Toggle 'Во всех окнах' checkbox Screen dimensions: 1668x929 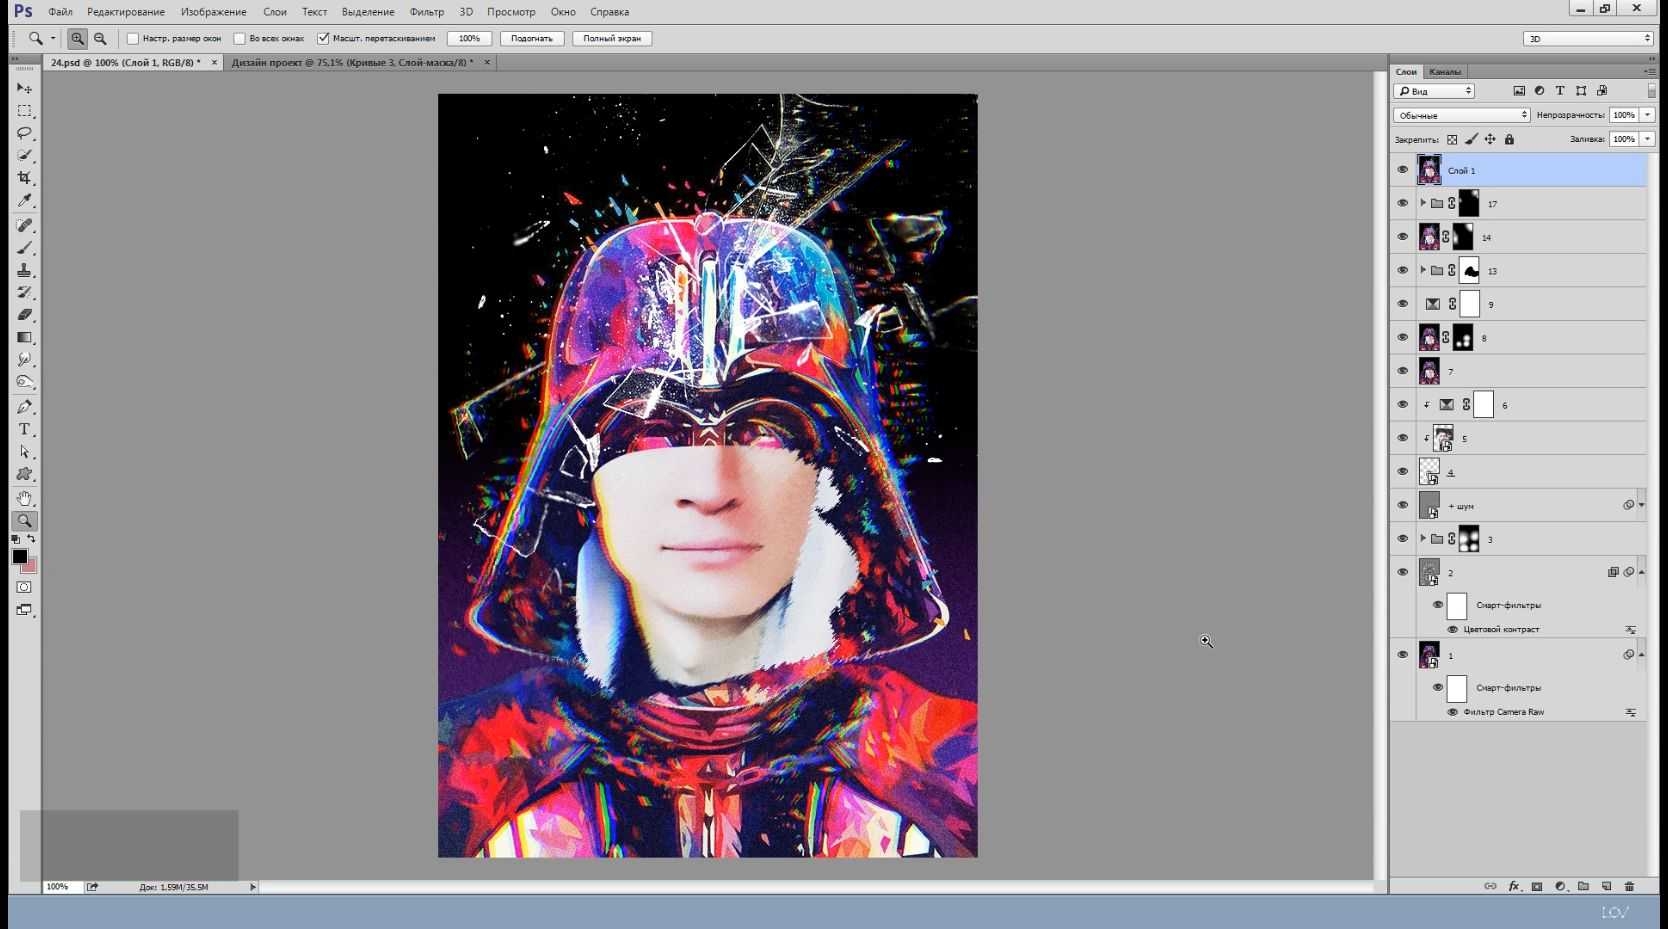tap(239, 39)
